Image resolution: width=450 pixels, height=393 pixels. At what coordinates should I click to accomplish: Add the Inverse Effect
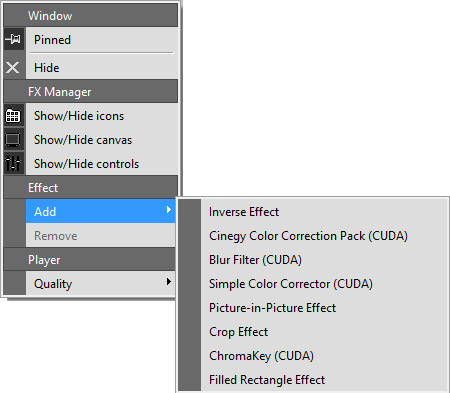point(324,212)
